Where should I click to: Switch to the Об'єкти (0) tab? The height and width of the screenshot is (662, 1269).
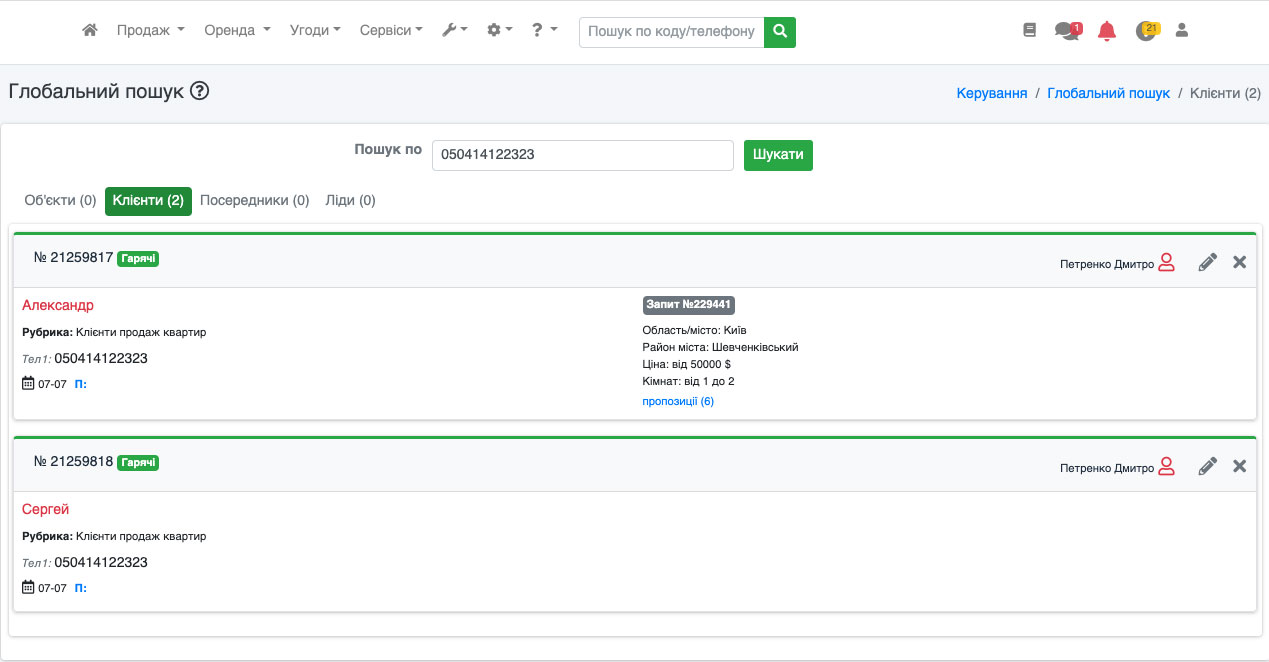point(60,201)
